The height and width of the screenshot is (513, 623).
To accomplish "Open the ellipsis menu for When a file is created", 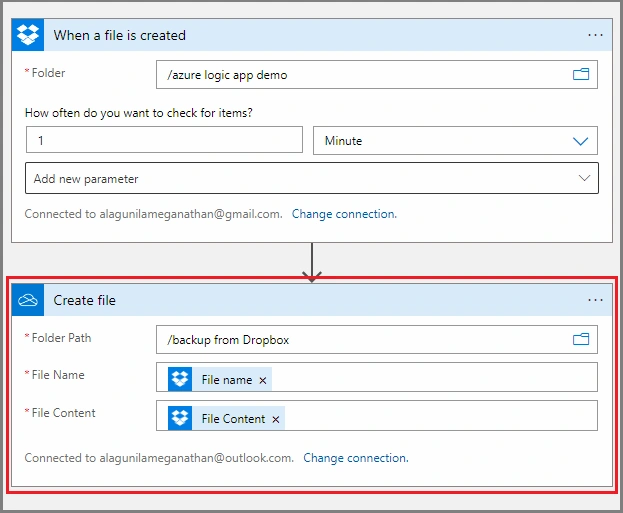I will tap(595, 35).
